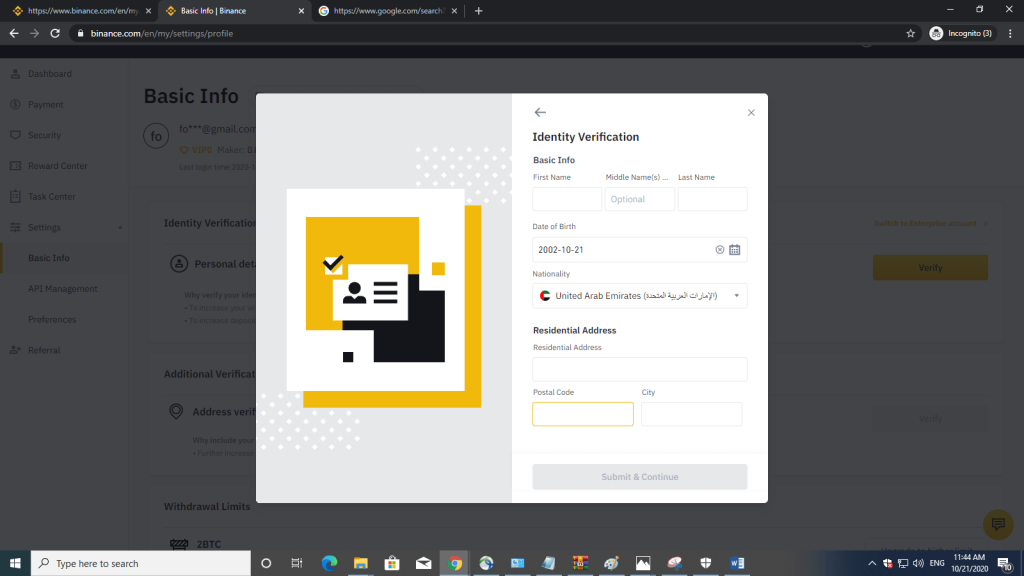Focus the Last Name field
Image resolution: width=1024 pixels, height=576 pixels.
coord(712,199)
